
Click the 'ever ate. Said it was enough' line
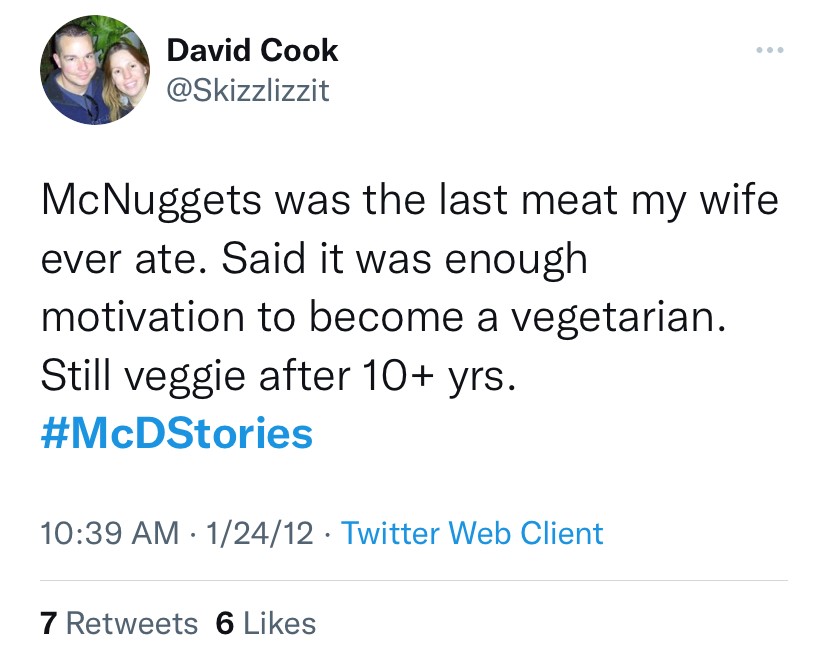[x=314, y=258]
